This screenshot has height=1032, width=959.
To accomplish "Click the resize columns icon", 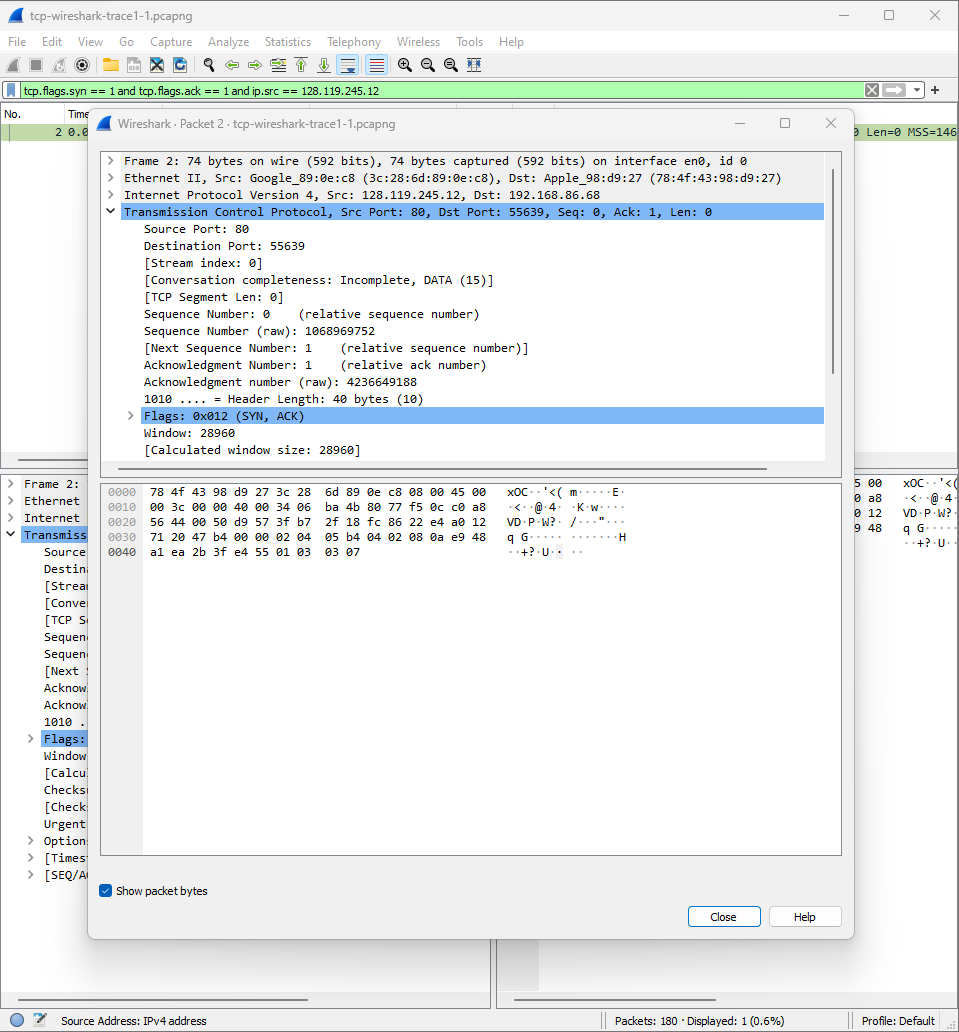I will (x=474, y=65).
